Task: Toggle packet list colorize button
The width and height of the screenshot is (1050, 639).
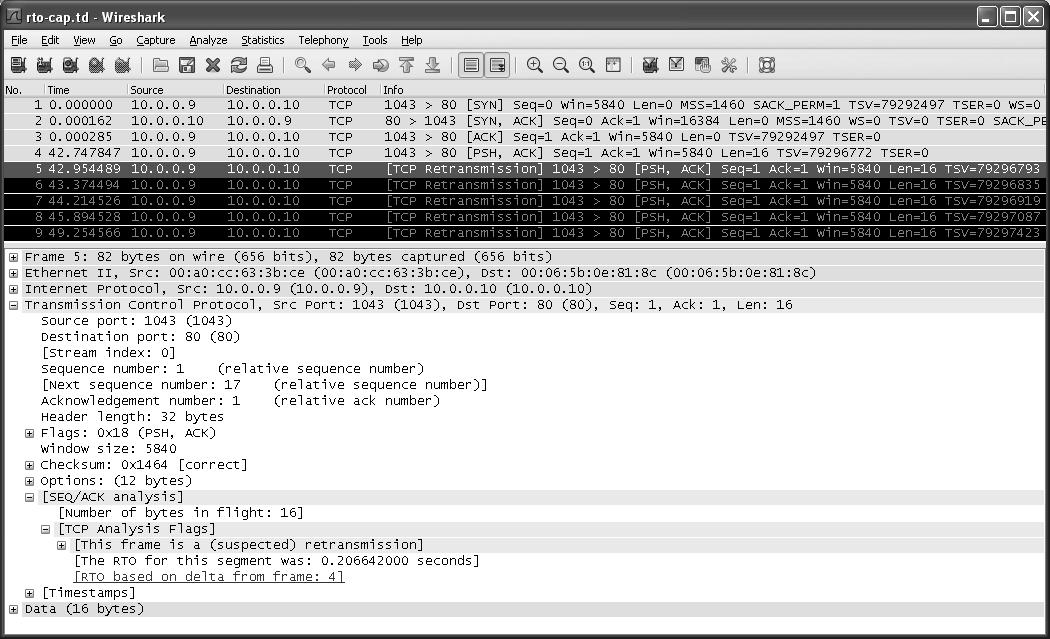Action: tap(471, 66)
